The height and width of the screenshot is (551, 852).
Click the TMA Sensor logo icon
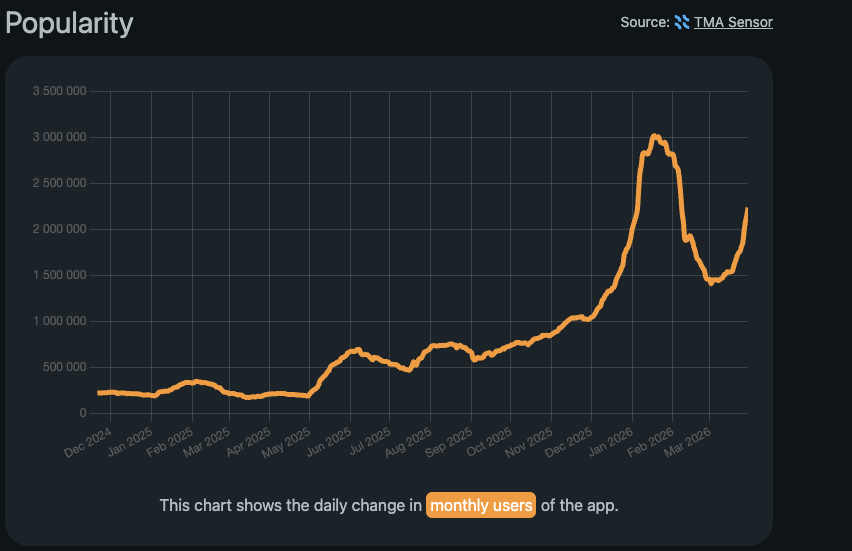682,22
